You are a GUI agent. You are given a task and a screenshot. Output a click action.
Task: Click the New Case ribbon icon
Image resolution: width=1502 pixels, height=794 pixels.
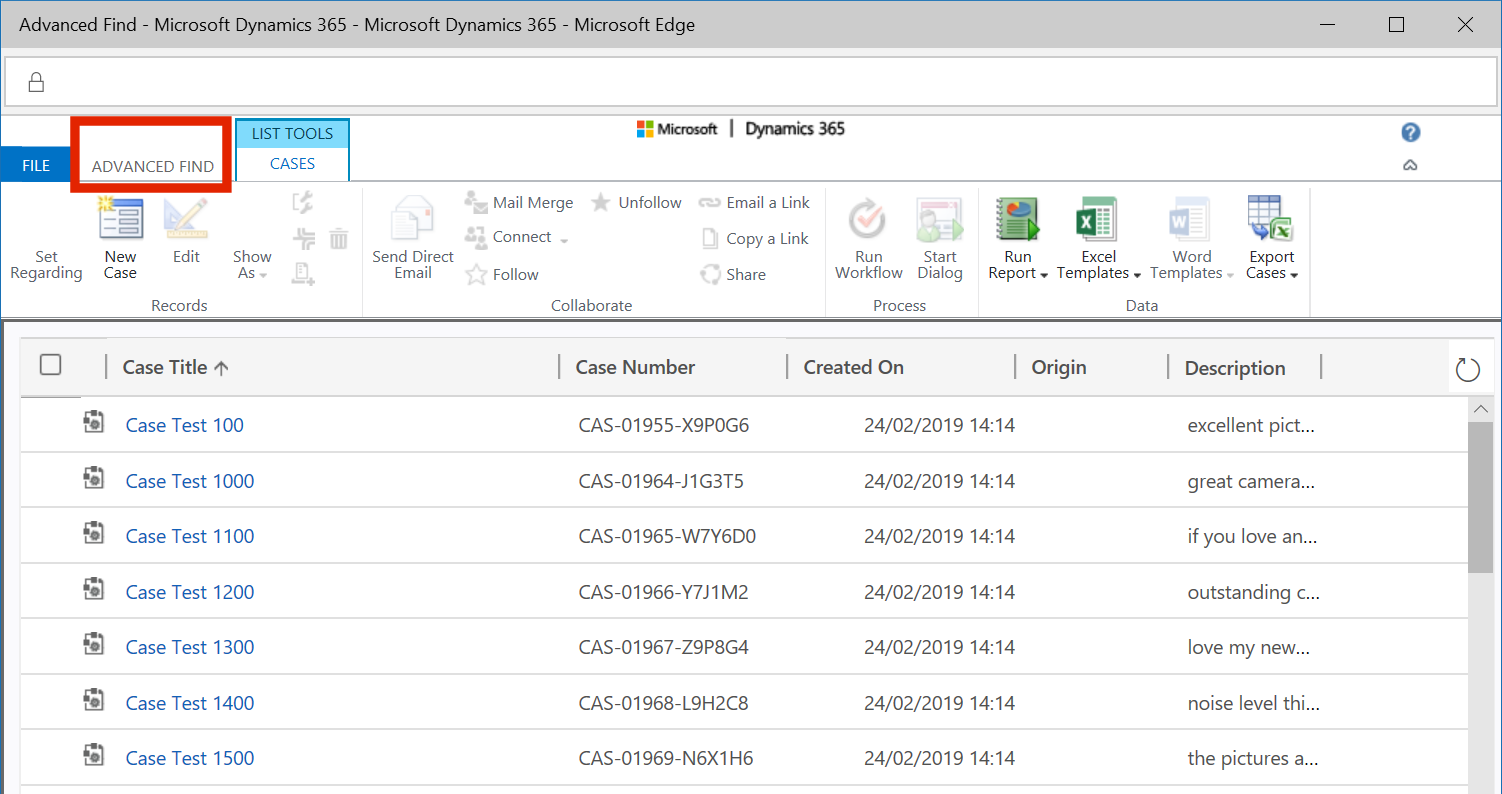click(x=121, y=219)
